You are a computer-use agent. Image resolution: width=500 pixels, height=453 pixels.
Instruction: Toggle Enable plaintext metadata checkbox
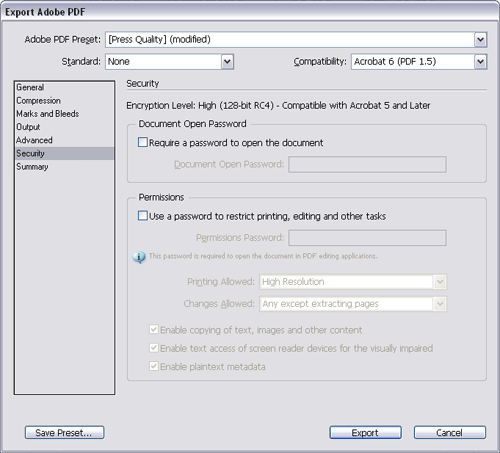pyautogui.click(x=154, y=366)
